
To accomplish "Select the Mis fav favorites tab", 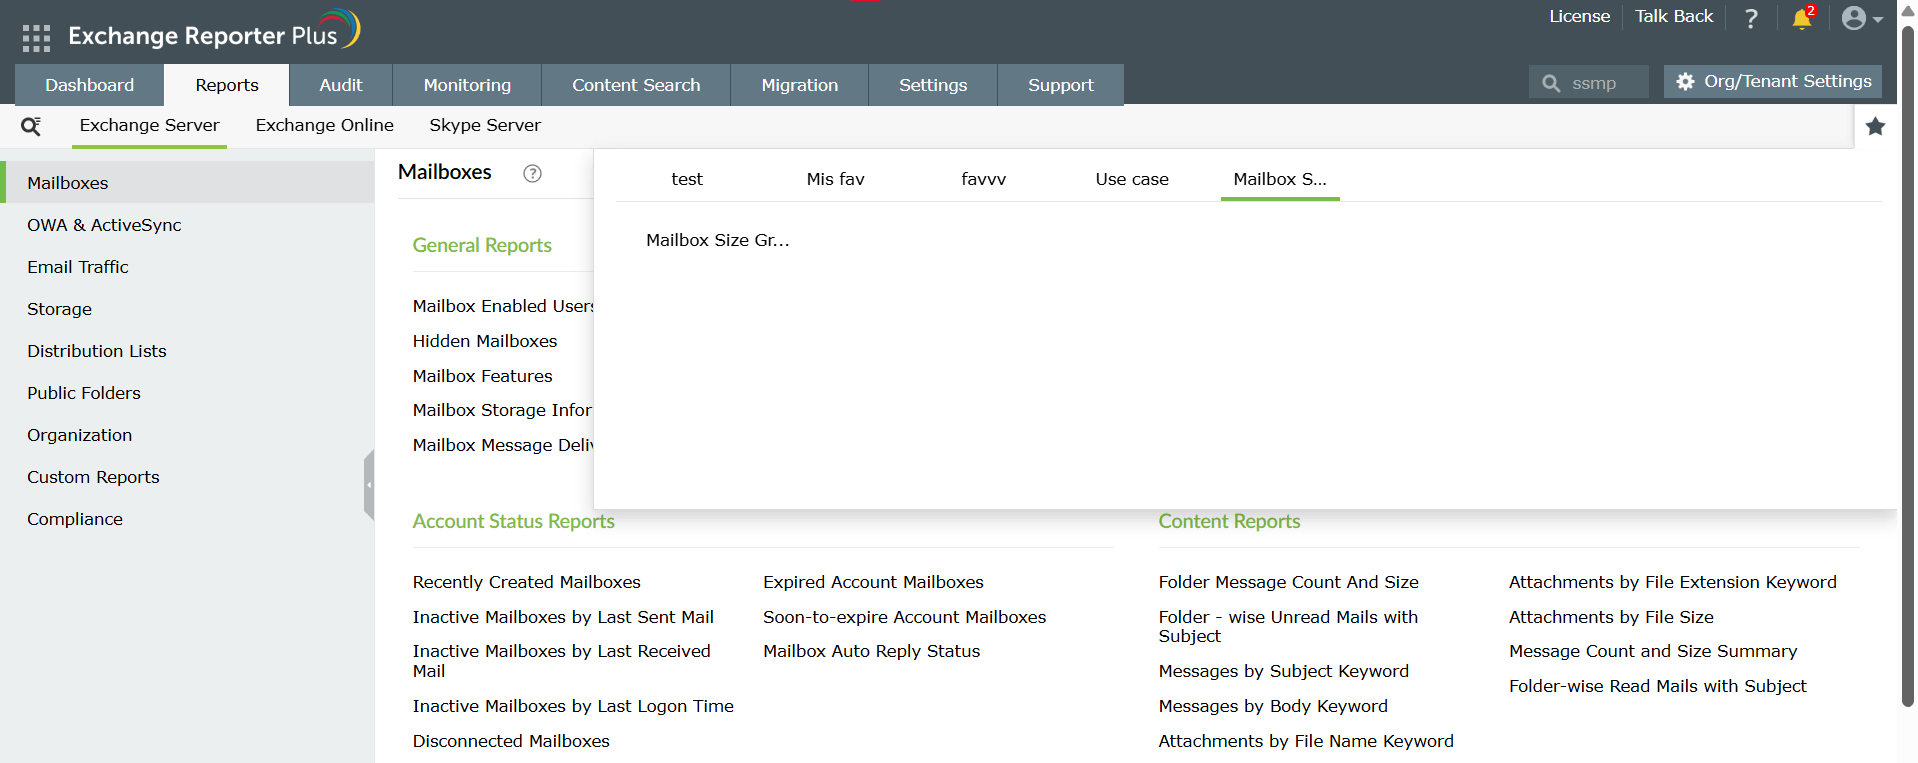I will 835,179.
